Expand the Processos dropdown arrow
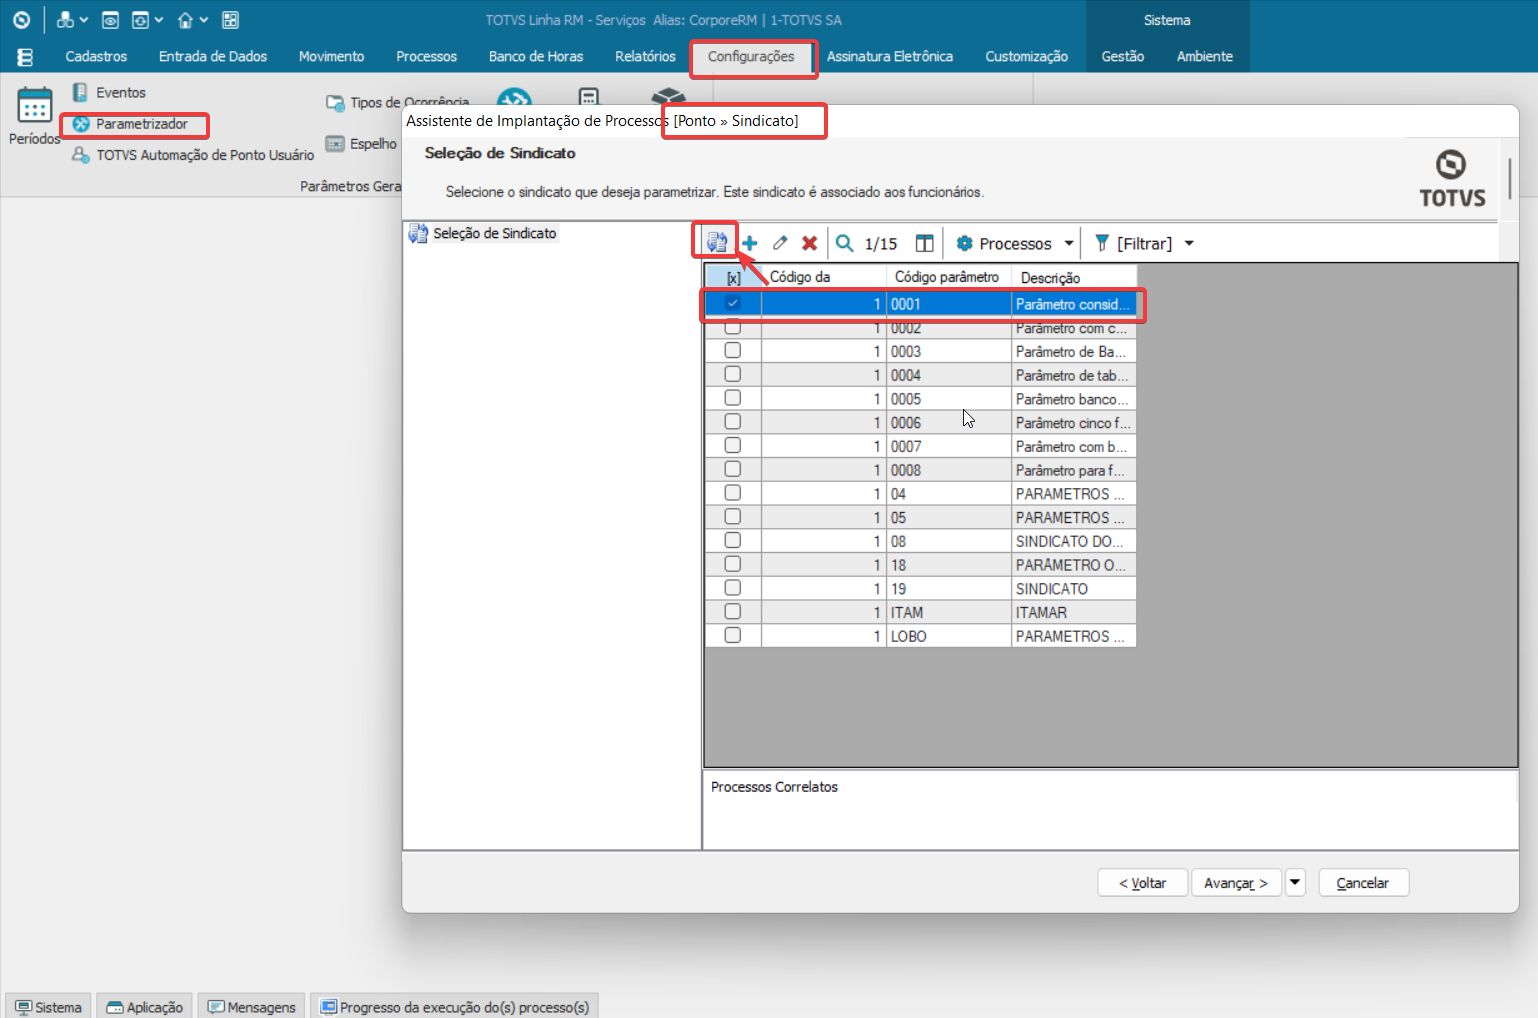 (1069, 243)
